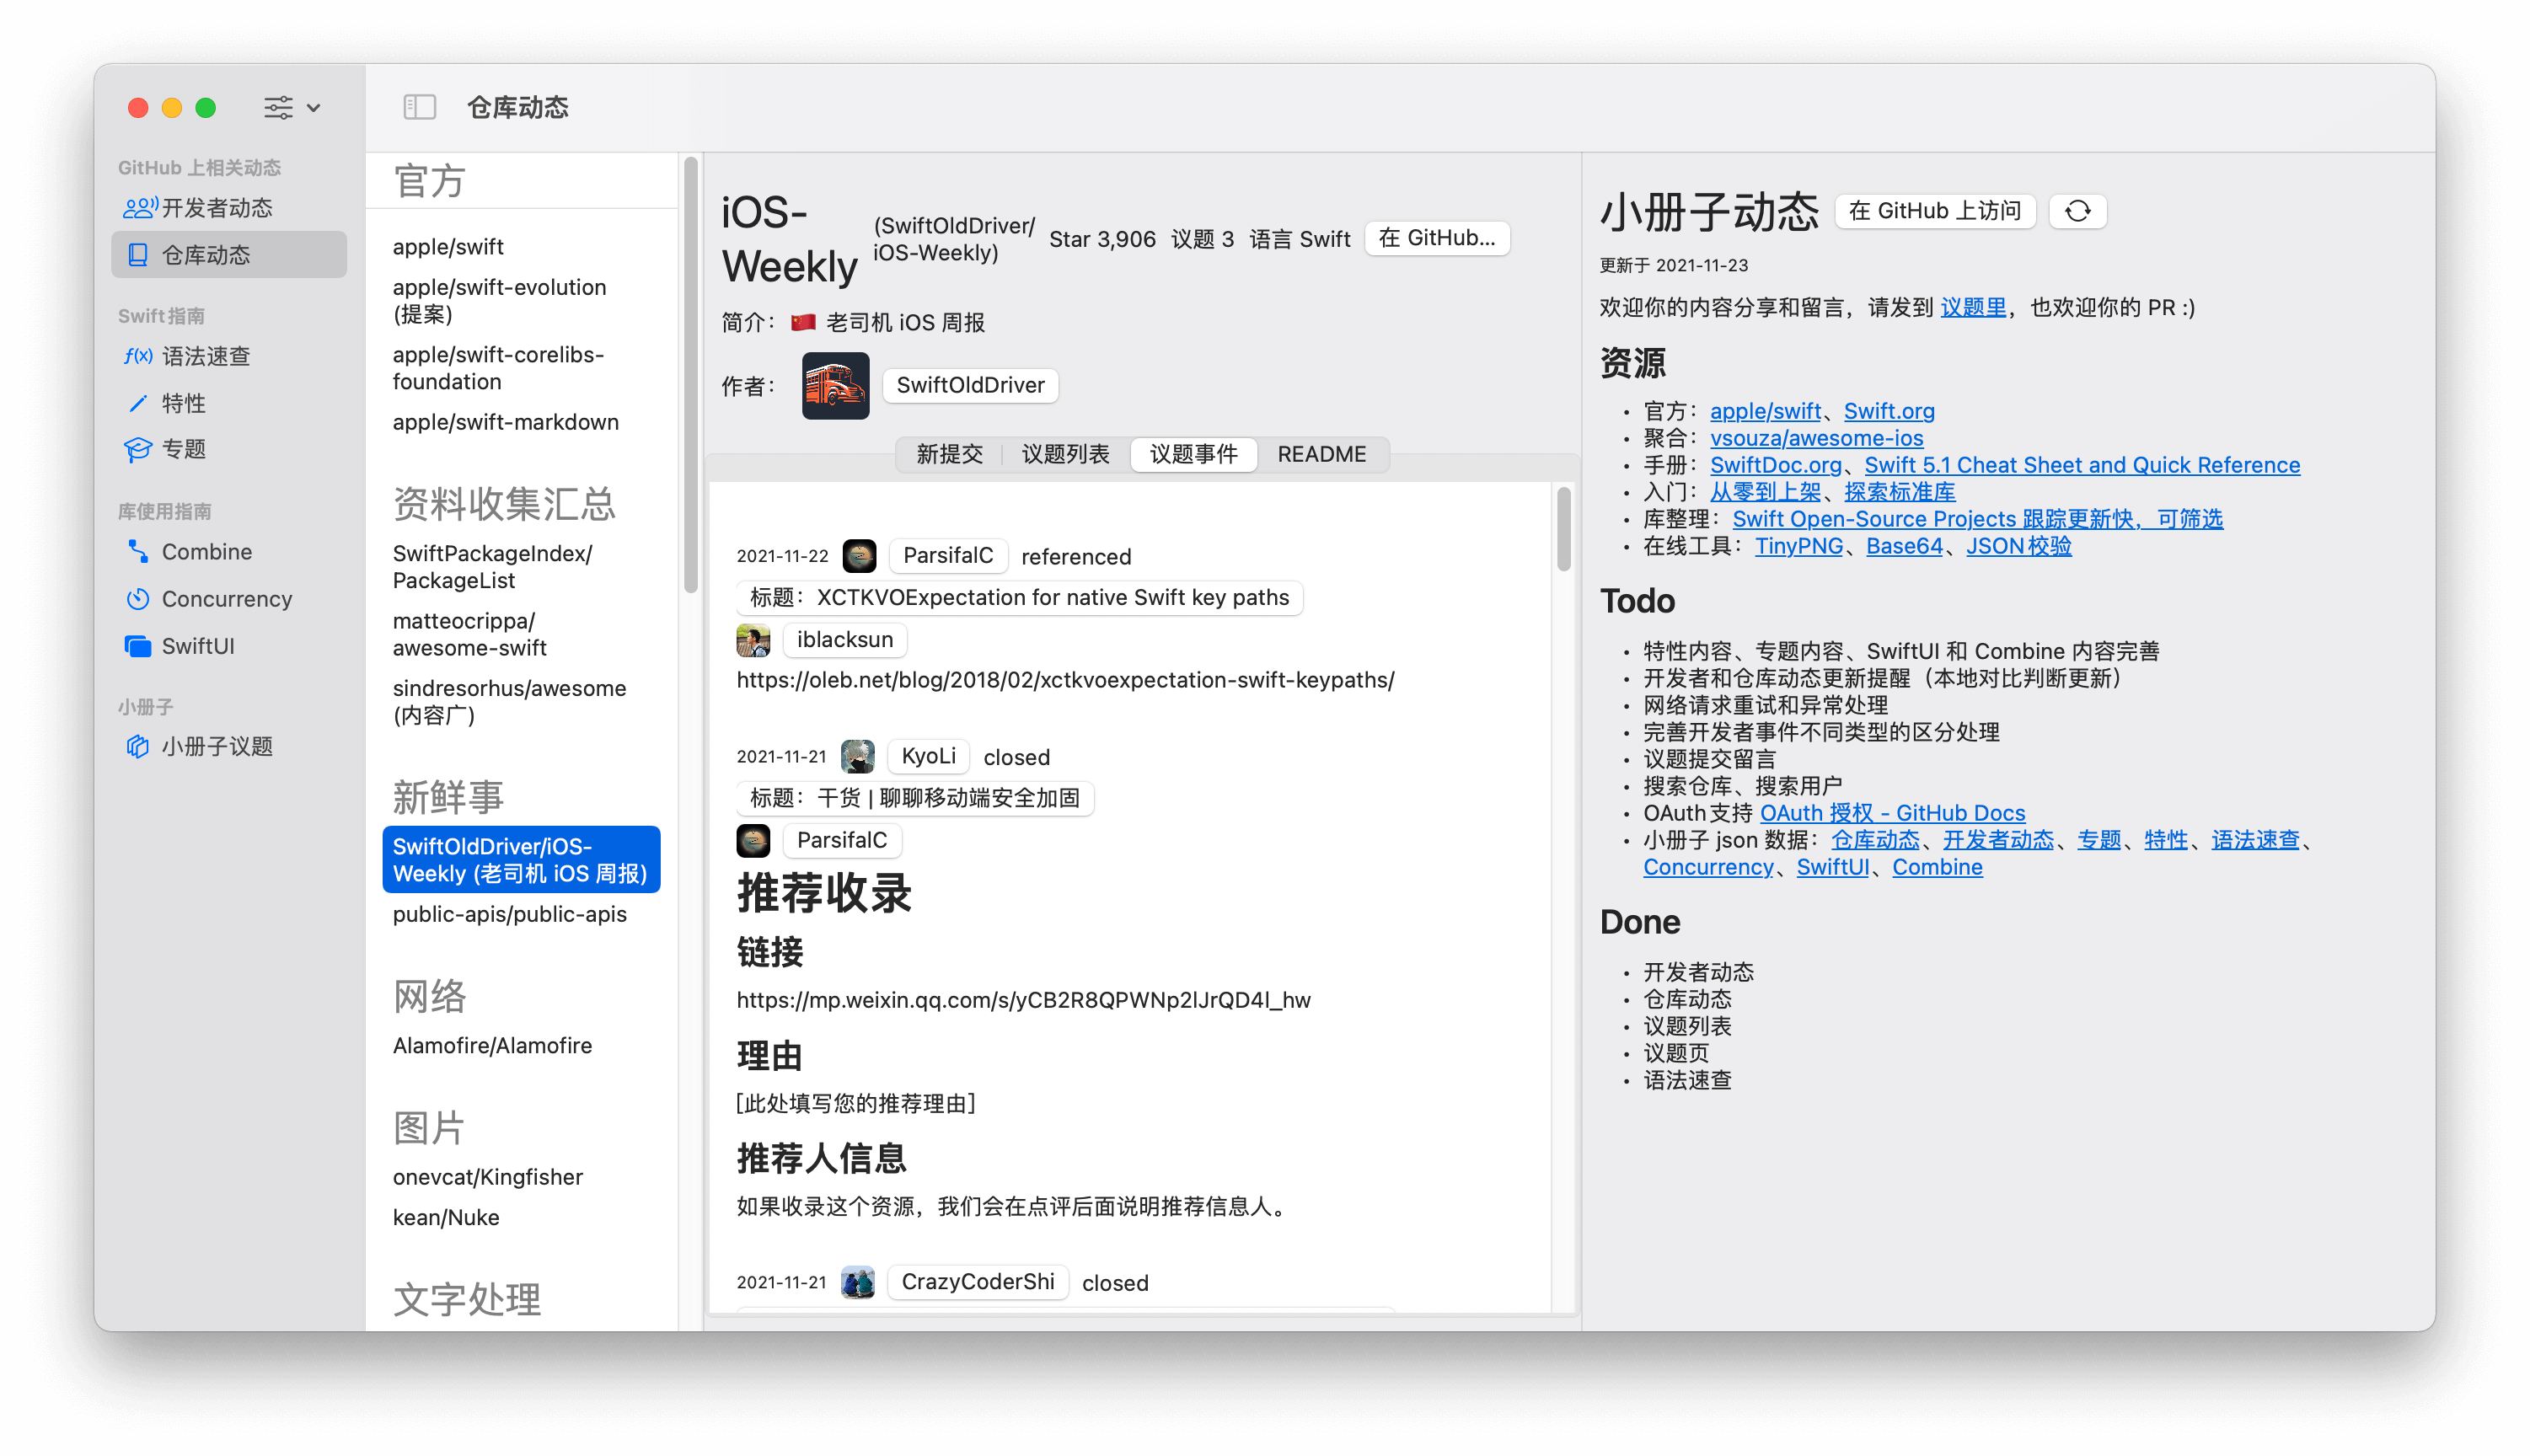Click iblacksun's avatar image

click(753, 639)
